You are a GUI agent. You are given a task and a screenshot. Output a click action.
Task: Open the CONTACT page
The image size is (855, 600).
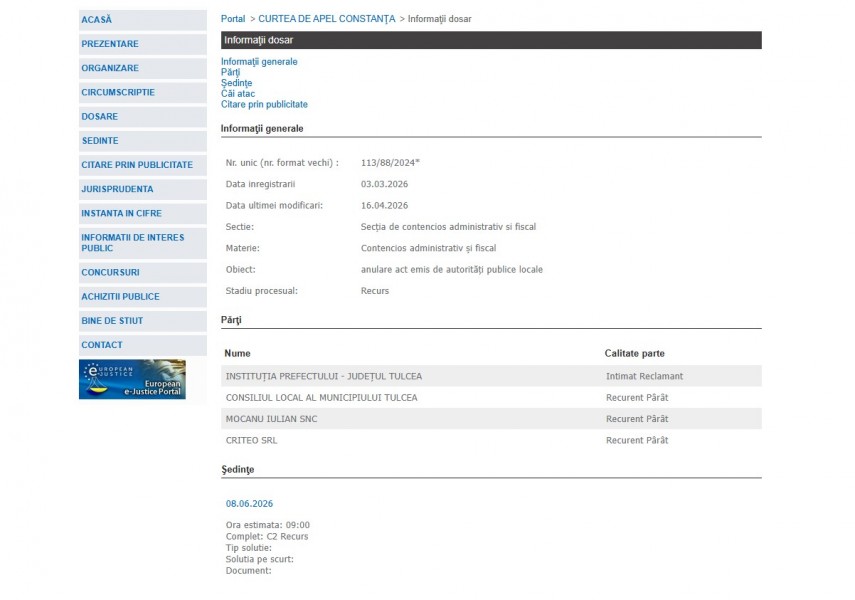[102, 345]
